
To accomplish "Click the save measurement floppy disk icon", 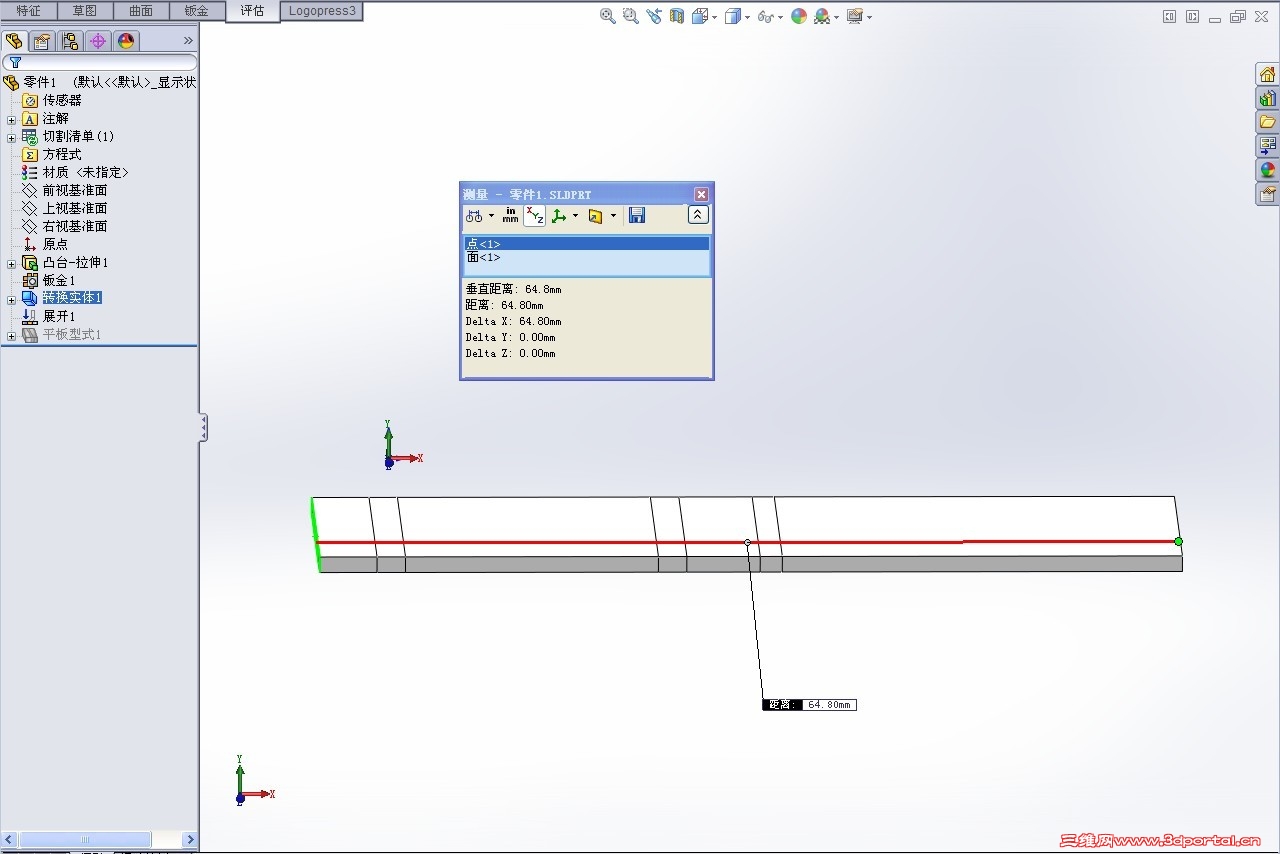I will click(637, 215).
